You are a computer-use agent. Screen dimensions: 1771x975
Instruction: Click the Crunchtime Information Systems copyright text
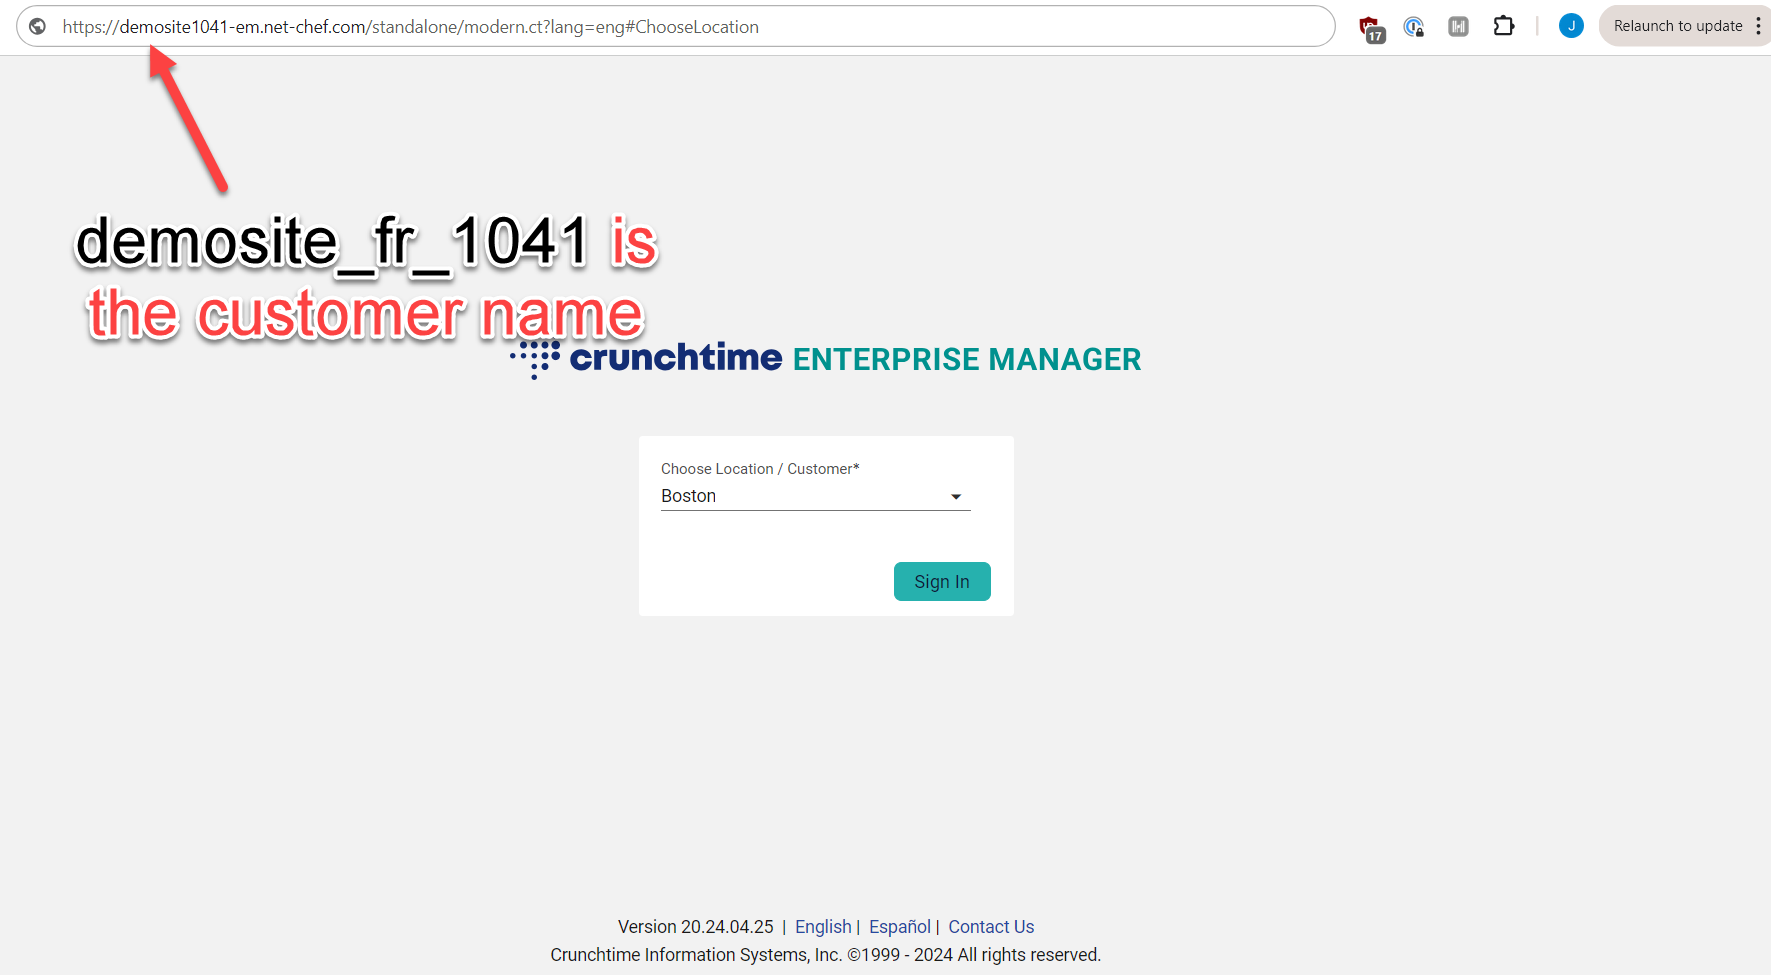tap(826, 955)
